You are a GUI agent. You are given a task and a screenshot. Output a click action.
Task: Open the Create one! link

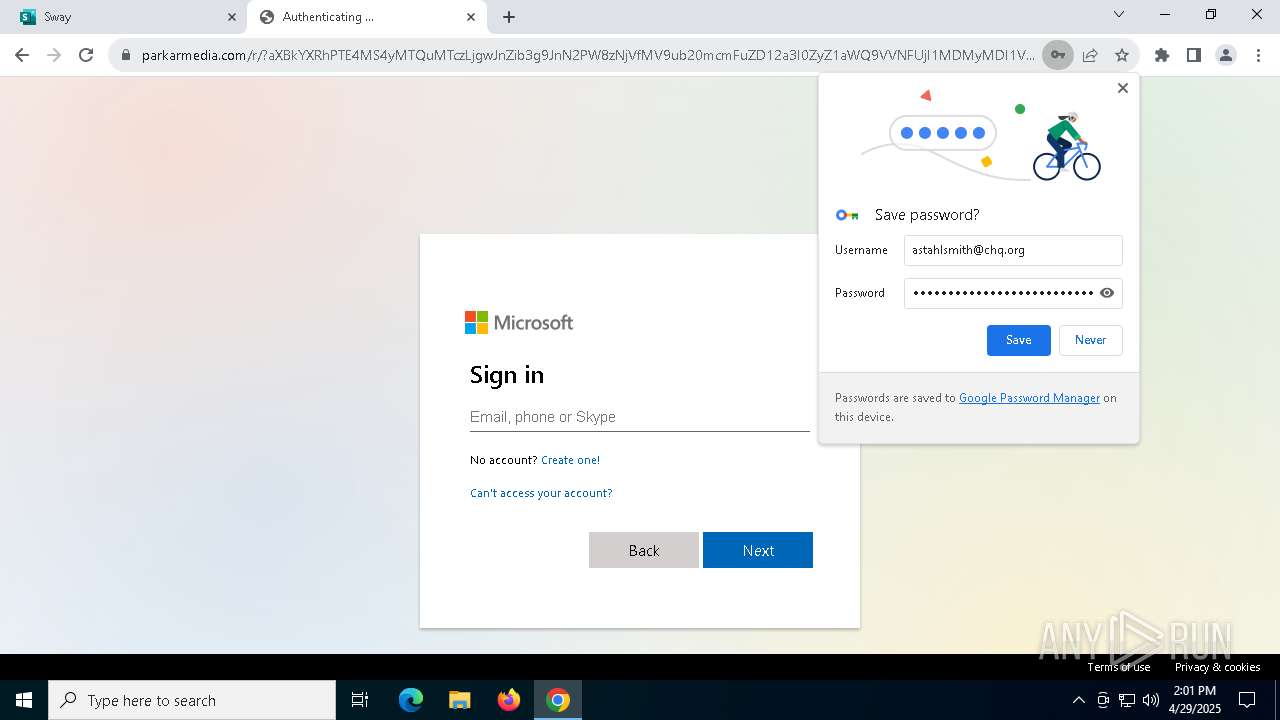[x=570, y=460]
